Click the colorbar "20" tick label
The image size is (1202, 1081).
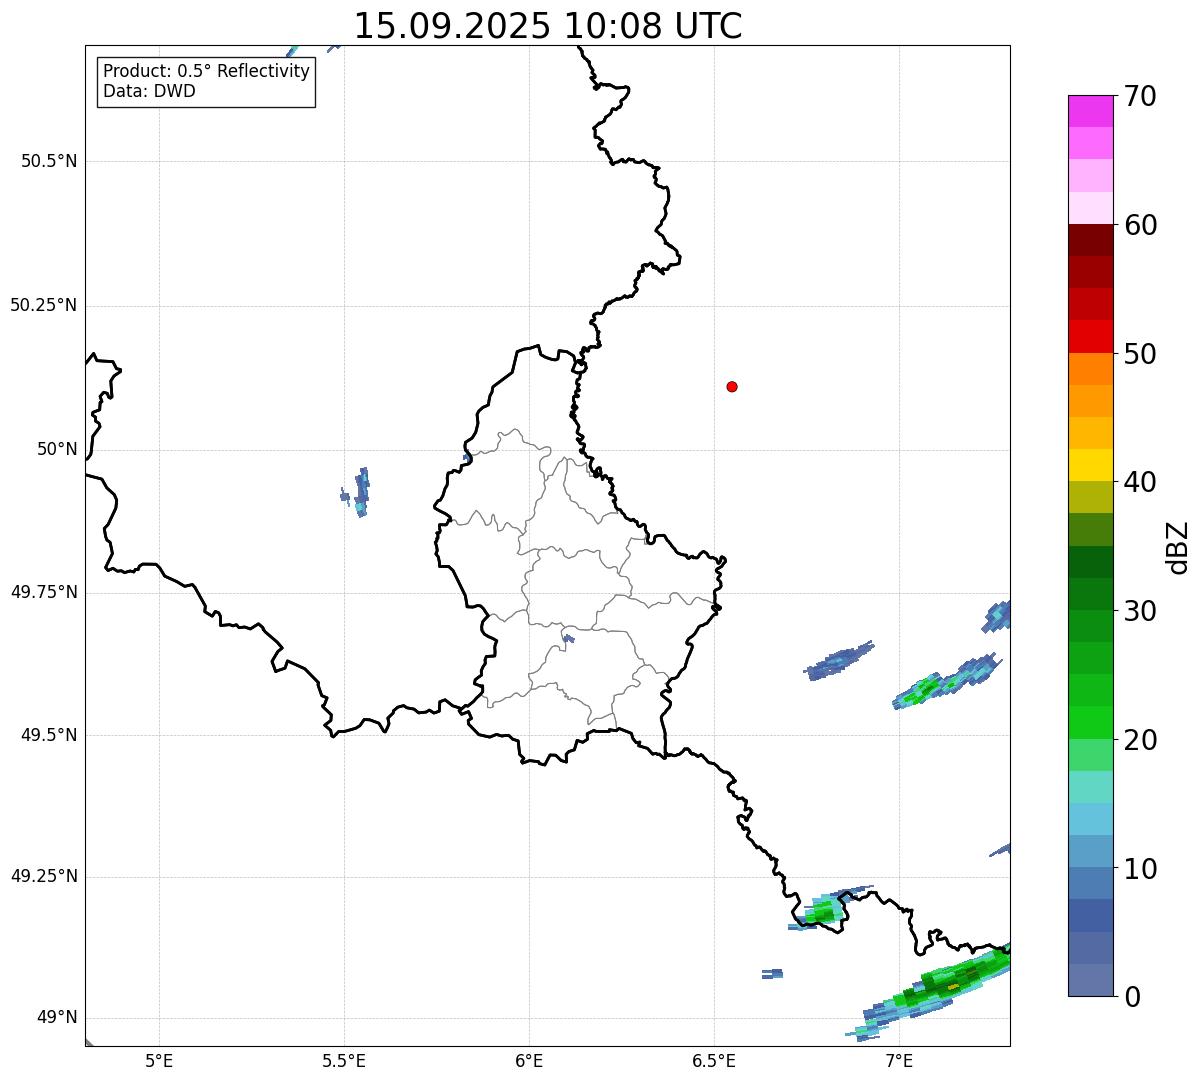[x=1141, y=740]
